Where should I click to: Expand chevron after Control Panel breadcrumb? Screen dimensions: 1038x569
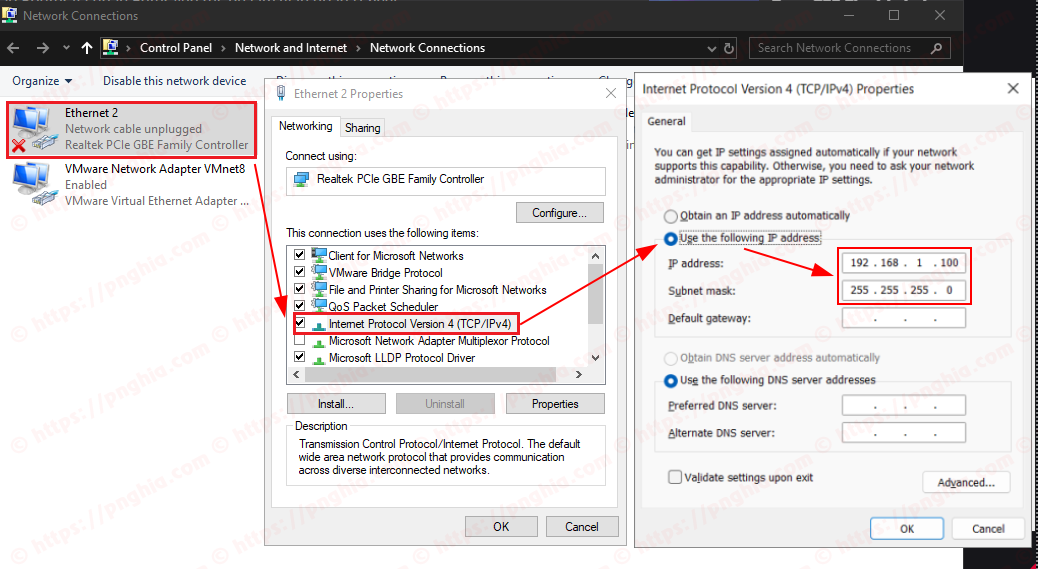pos(223,48)
